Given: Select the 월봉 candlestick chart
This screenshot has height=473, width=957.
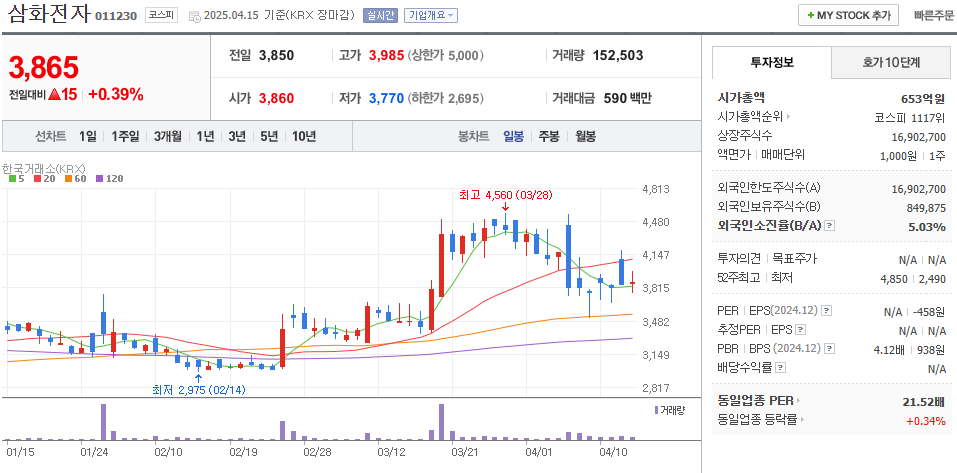Looking at the screenshot, I should tap(585, 136).
